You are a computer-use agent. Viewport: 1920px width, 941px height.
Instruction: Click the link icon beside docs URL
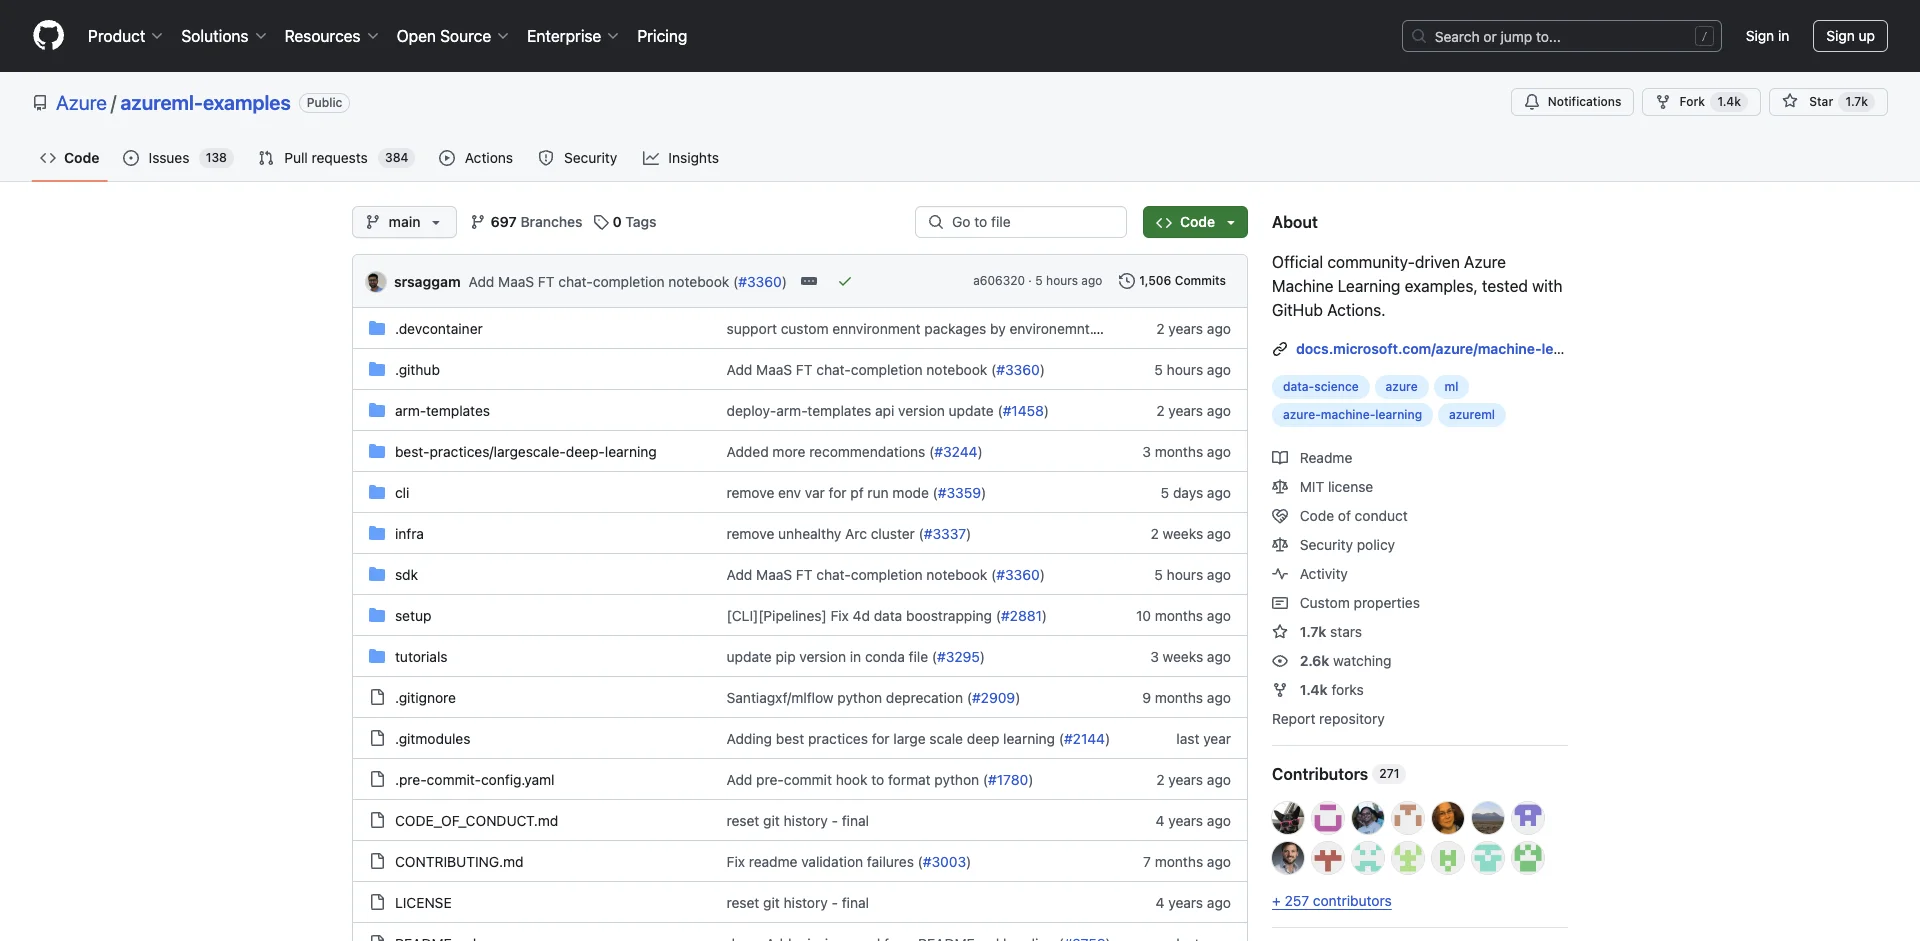[x=1280, y=349]
